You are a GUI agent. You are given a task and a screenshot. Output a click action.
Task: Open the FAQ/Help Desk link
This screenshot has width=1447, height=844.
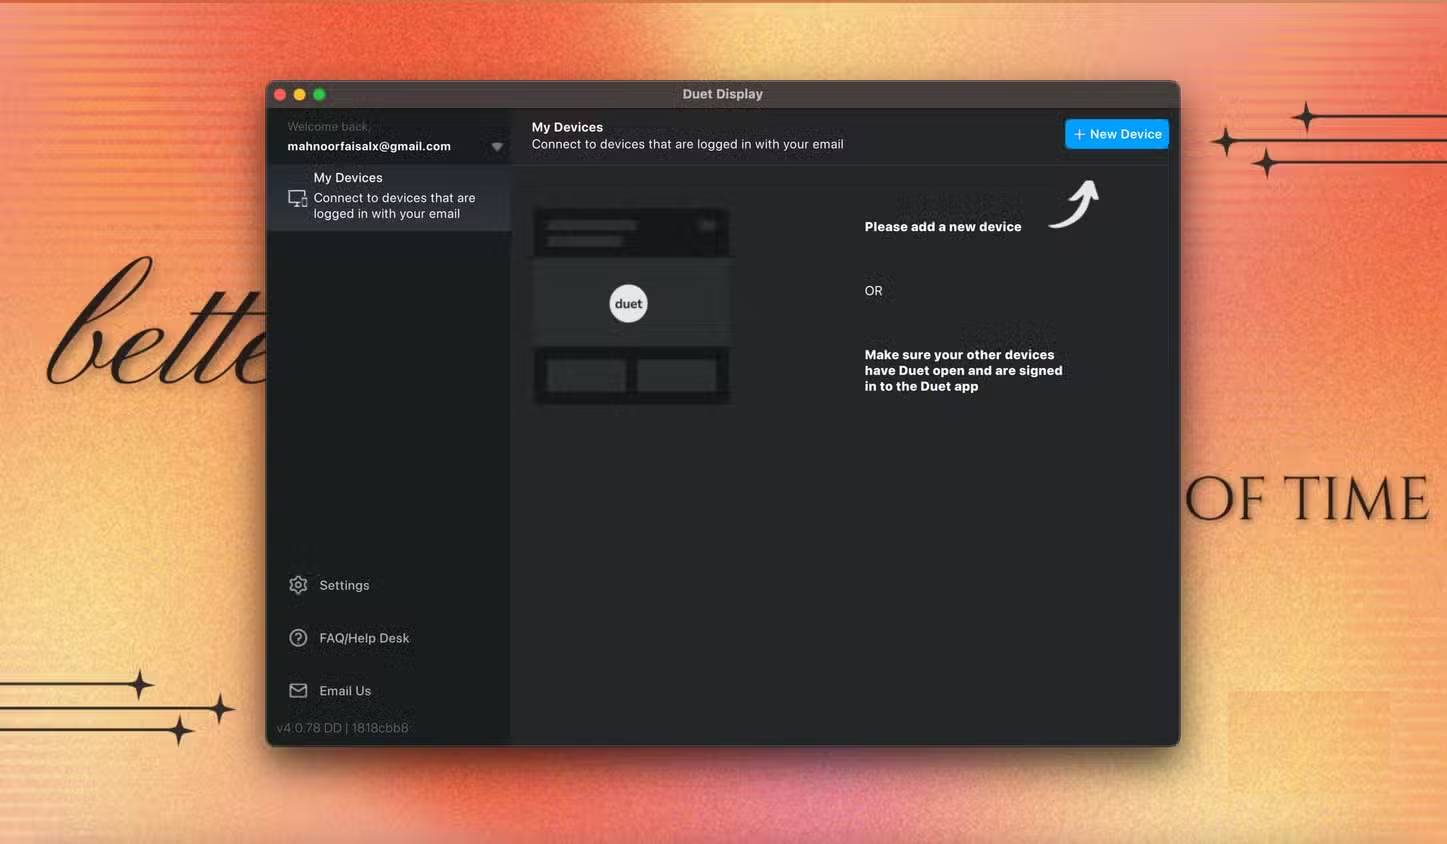coord(364,638)
